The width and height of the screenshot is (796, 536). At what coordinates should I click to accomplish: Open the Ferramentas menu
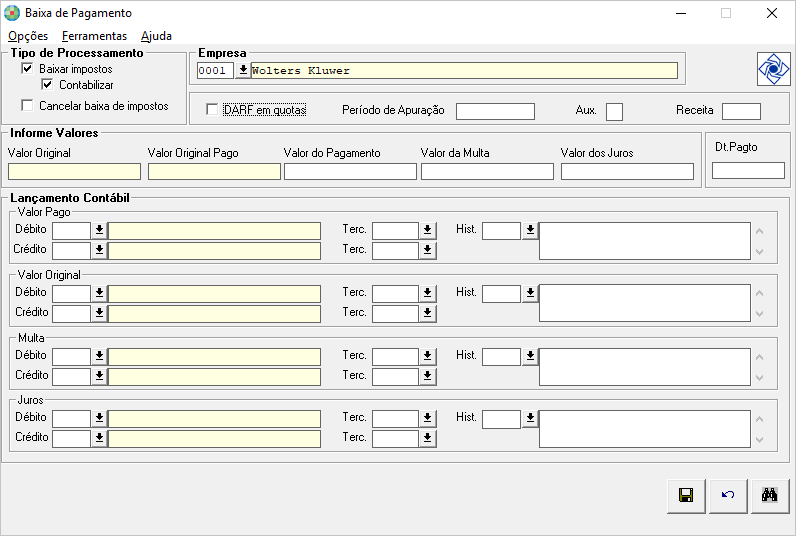click(x=94, y=36)
